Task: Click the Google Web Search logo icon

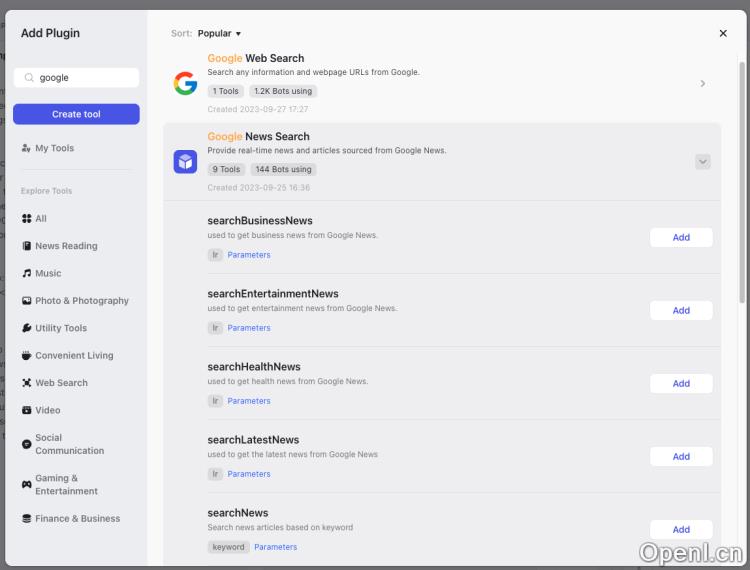Action: click(185, 83)
